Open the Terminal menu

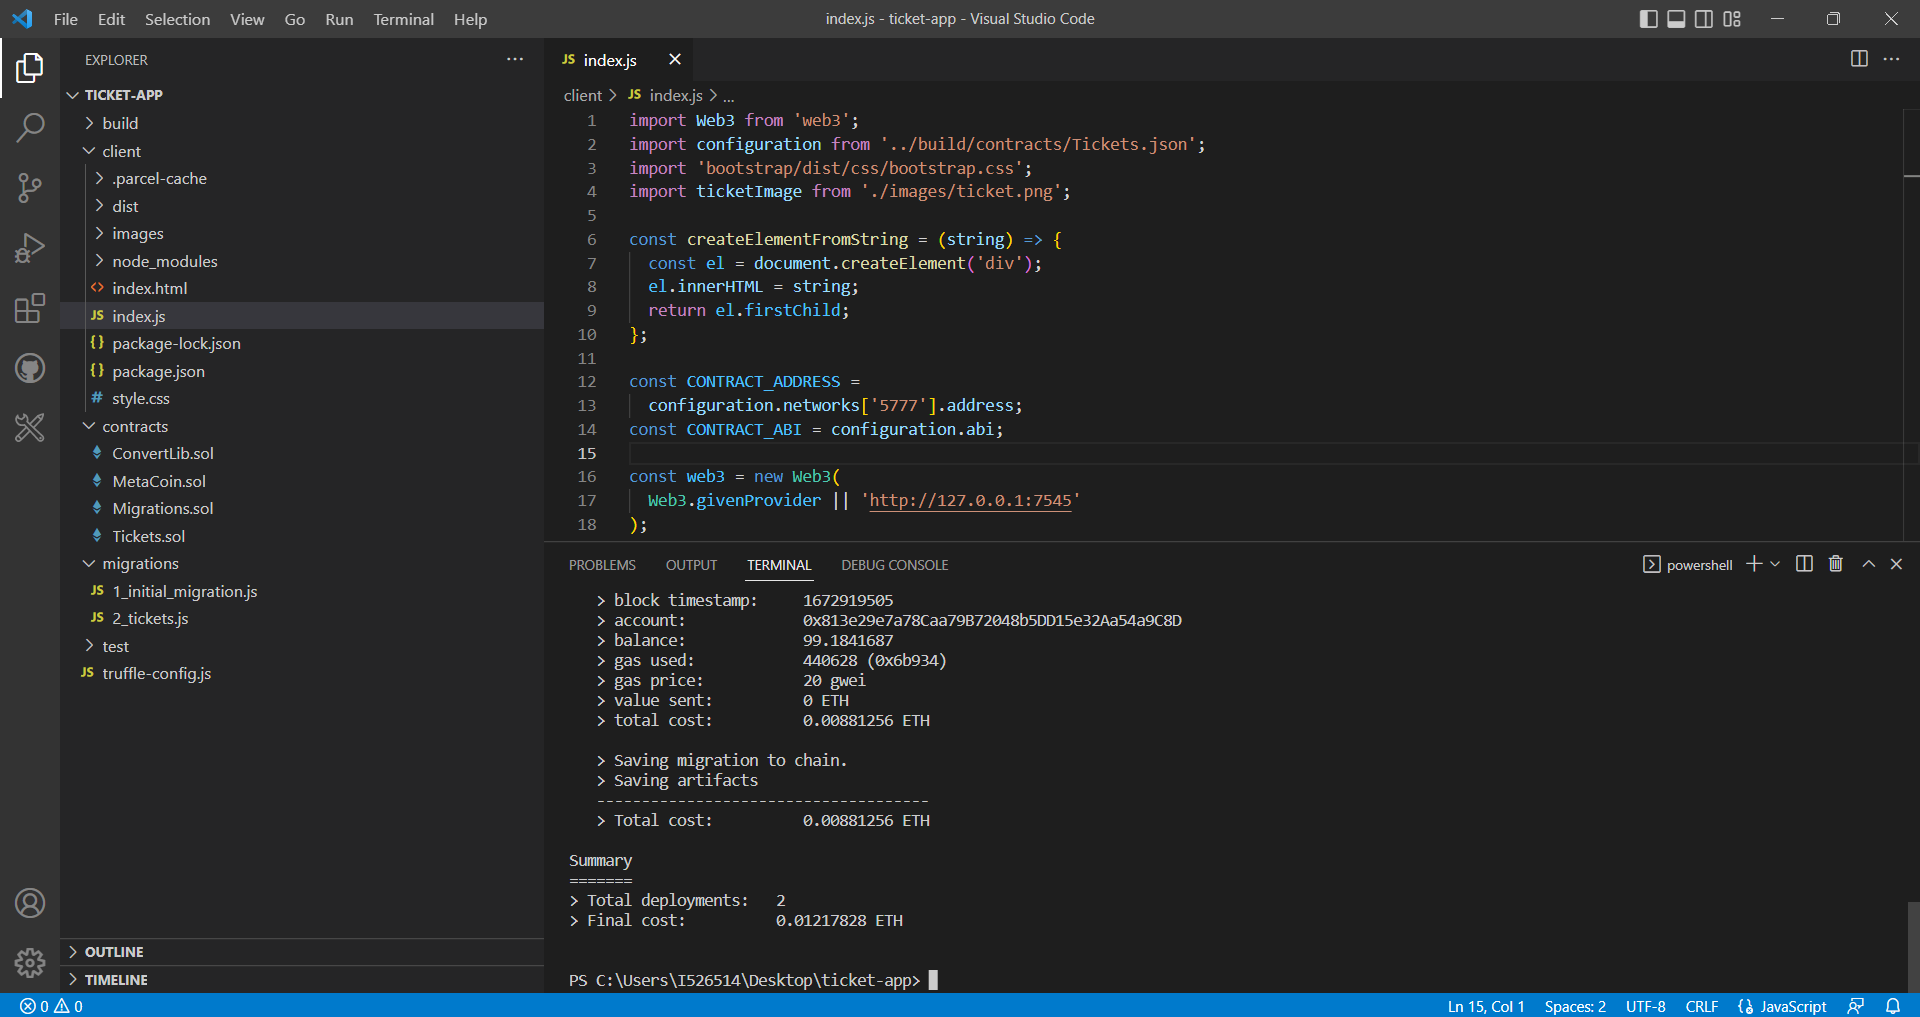tap(403, 19)
